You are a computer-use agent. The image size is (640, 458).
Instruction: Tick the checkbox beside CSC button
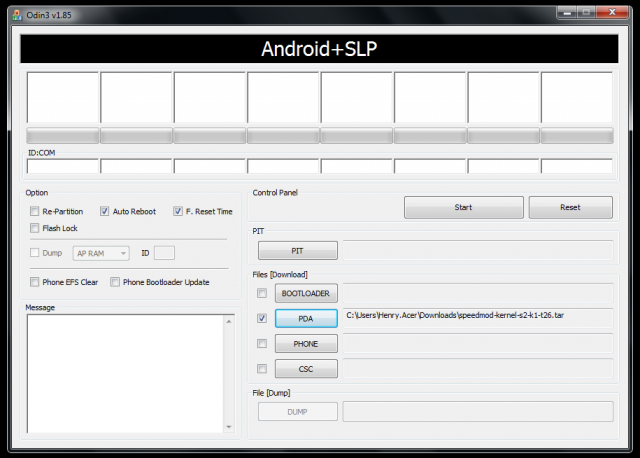(262, 369)
